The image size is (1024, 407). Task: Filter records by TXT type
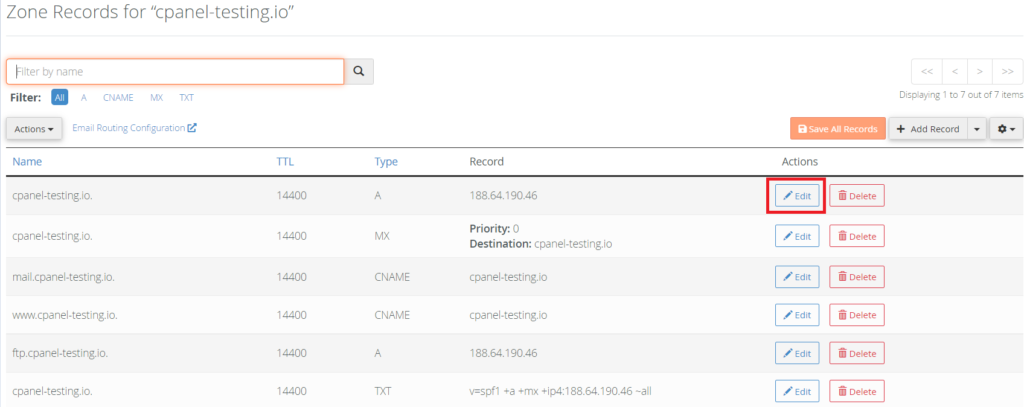(x=187, y=97)
